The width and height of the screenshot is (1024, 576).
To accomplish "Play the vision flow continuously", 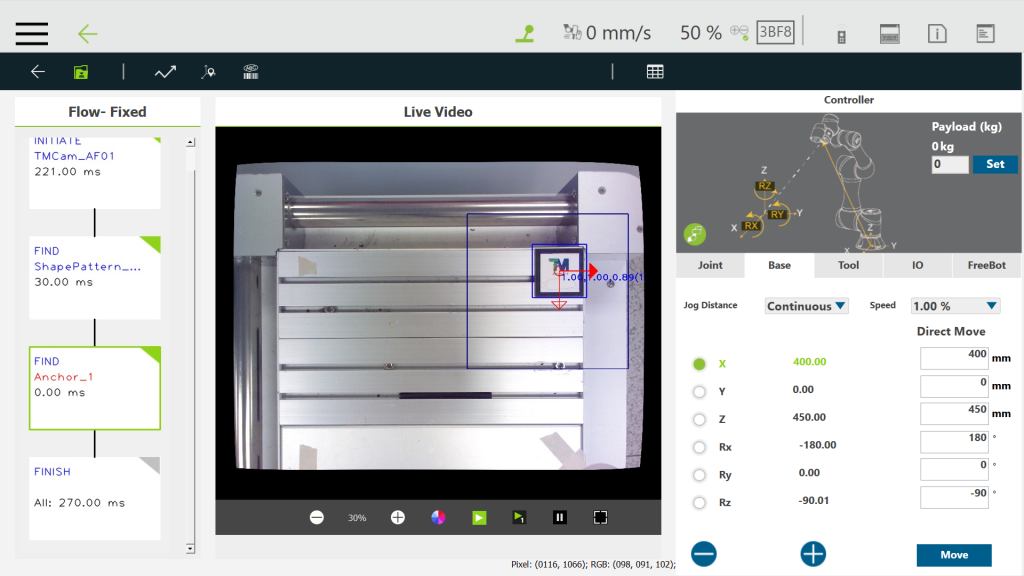I will [479, 517].
